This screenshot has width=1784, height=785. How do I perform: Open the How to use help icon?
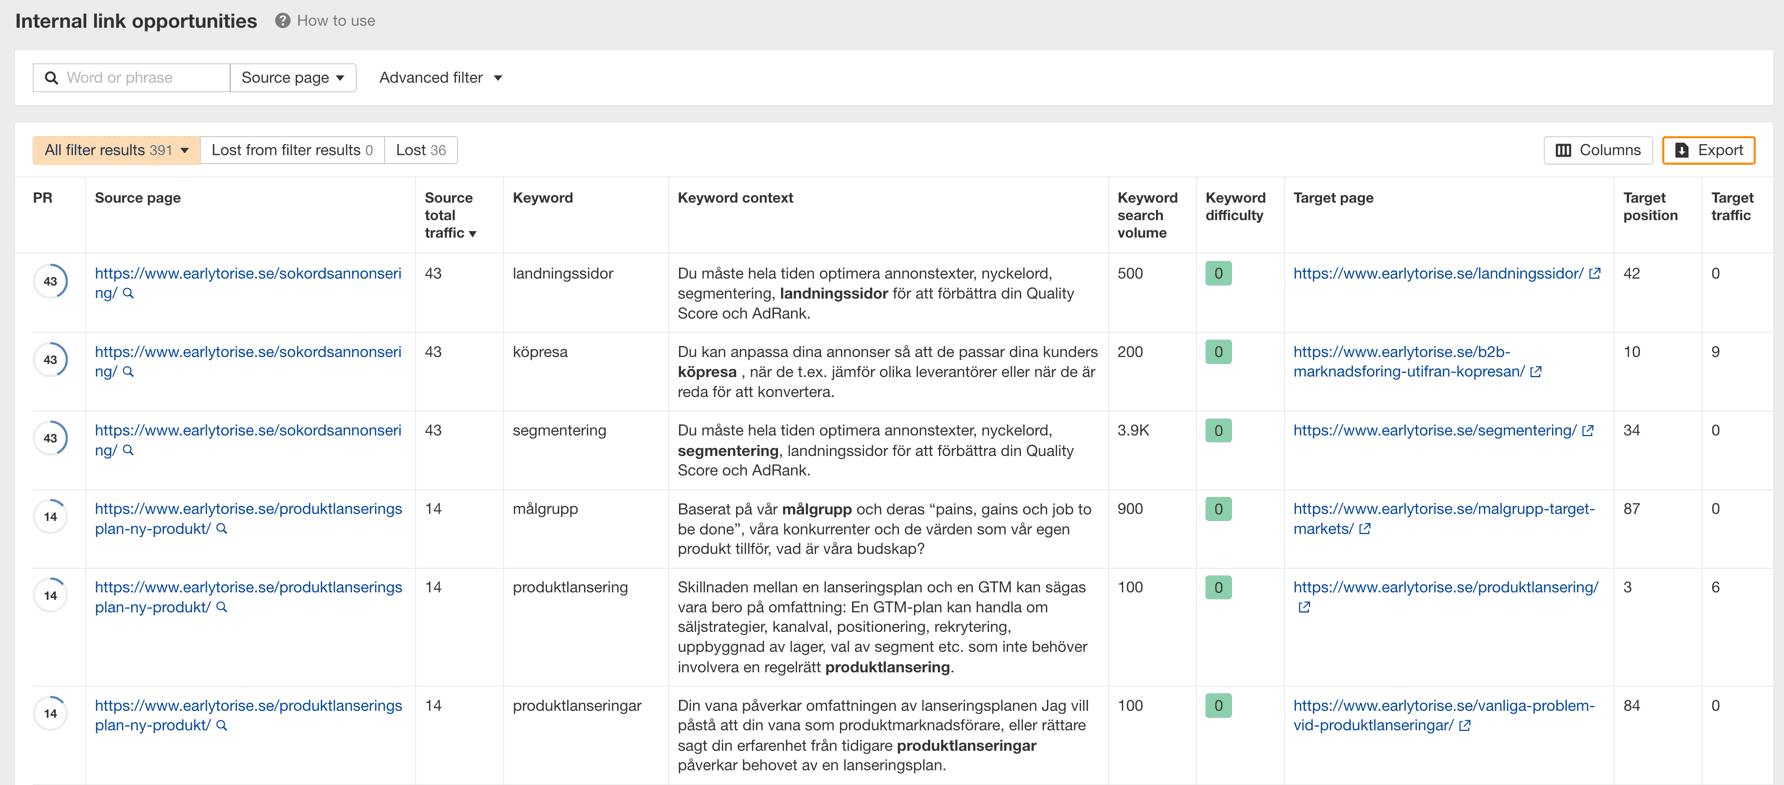coord(283,21)
